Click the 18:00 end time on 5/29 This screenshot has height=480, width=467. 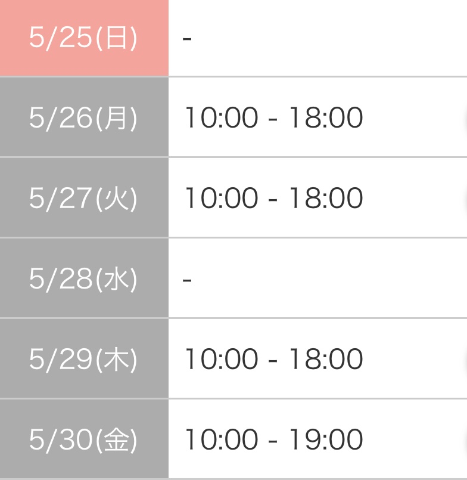pos(326,359)
